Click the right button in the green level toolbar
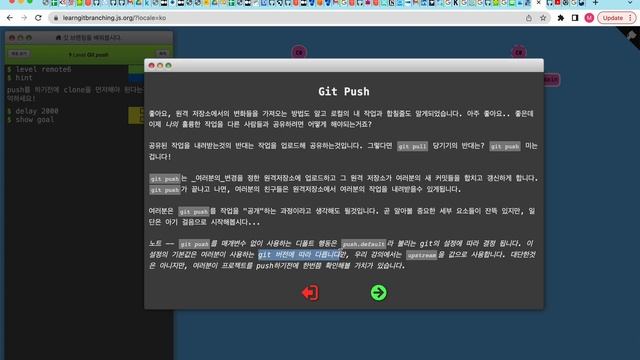 click(x=162, y=54)
